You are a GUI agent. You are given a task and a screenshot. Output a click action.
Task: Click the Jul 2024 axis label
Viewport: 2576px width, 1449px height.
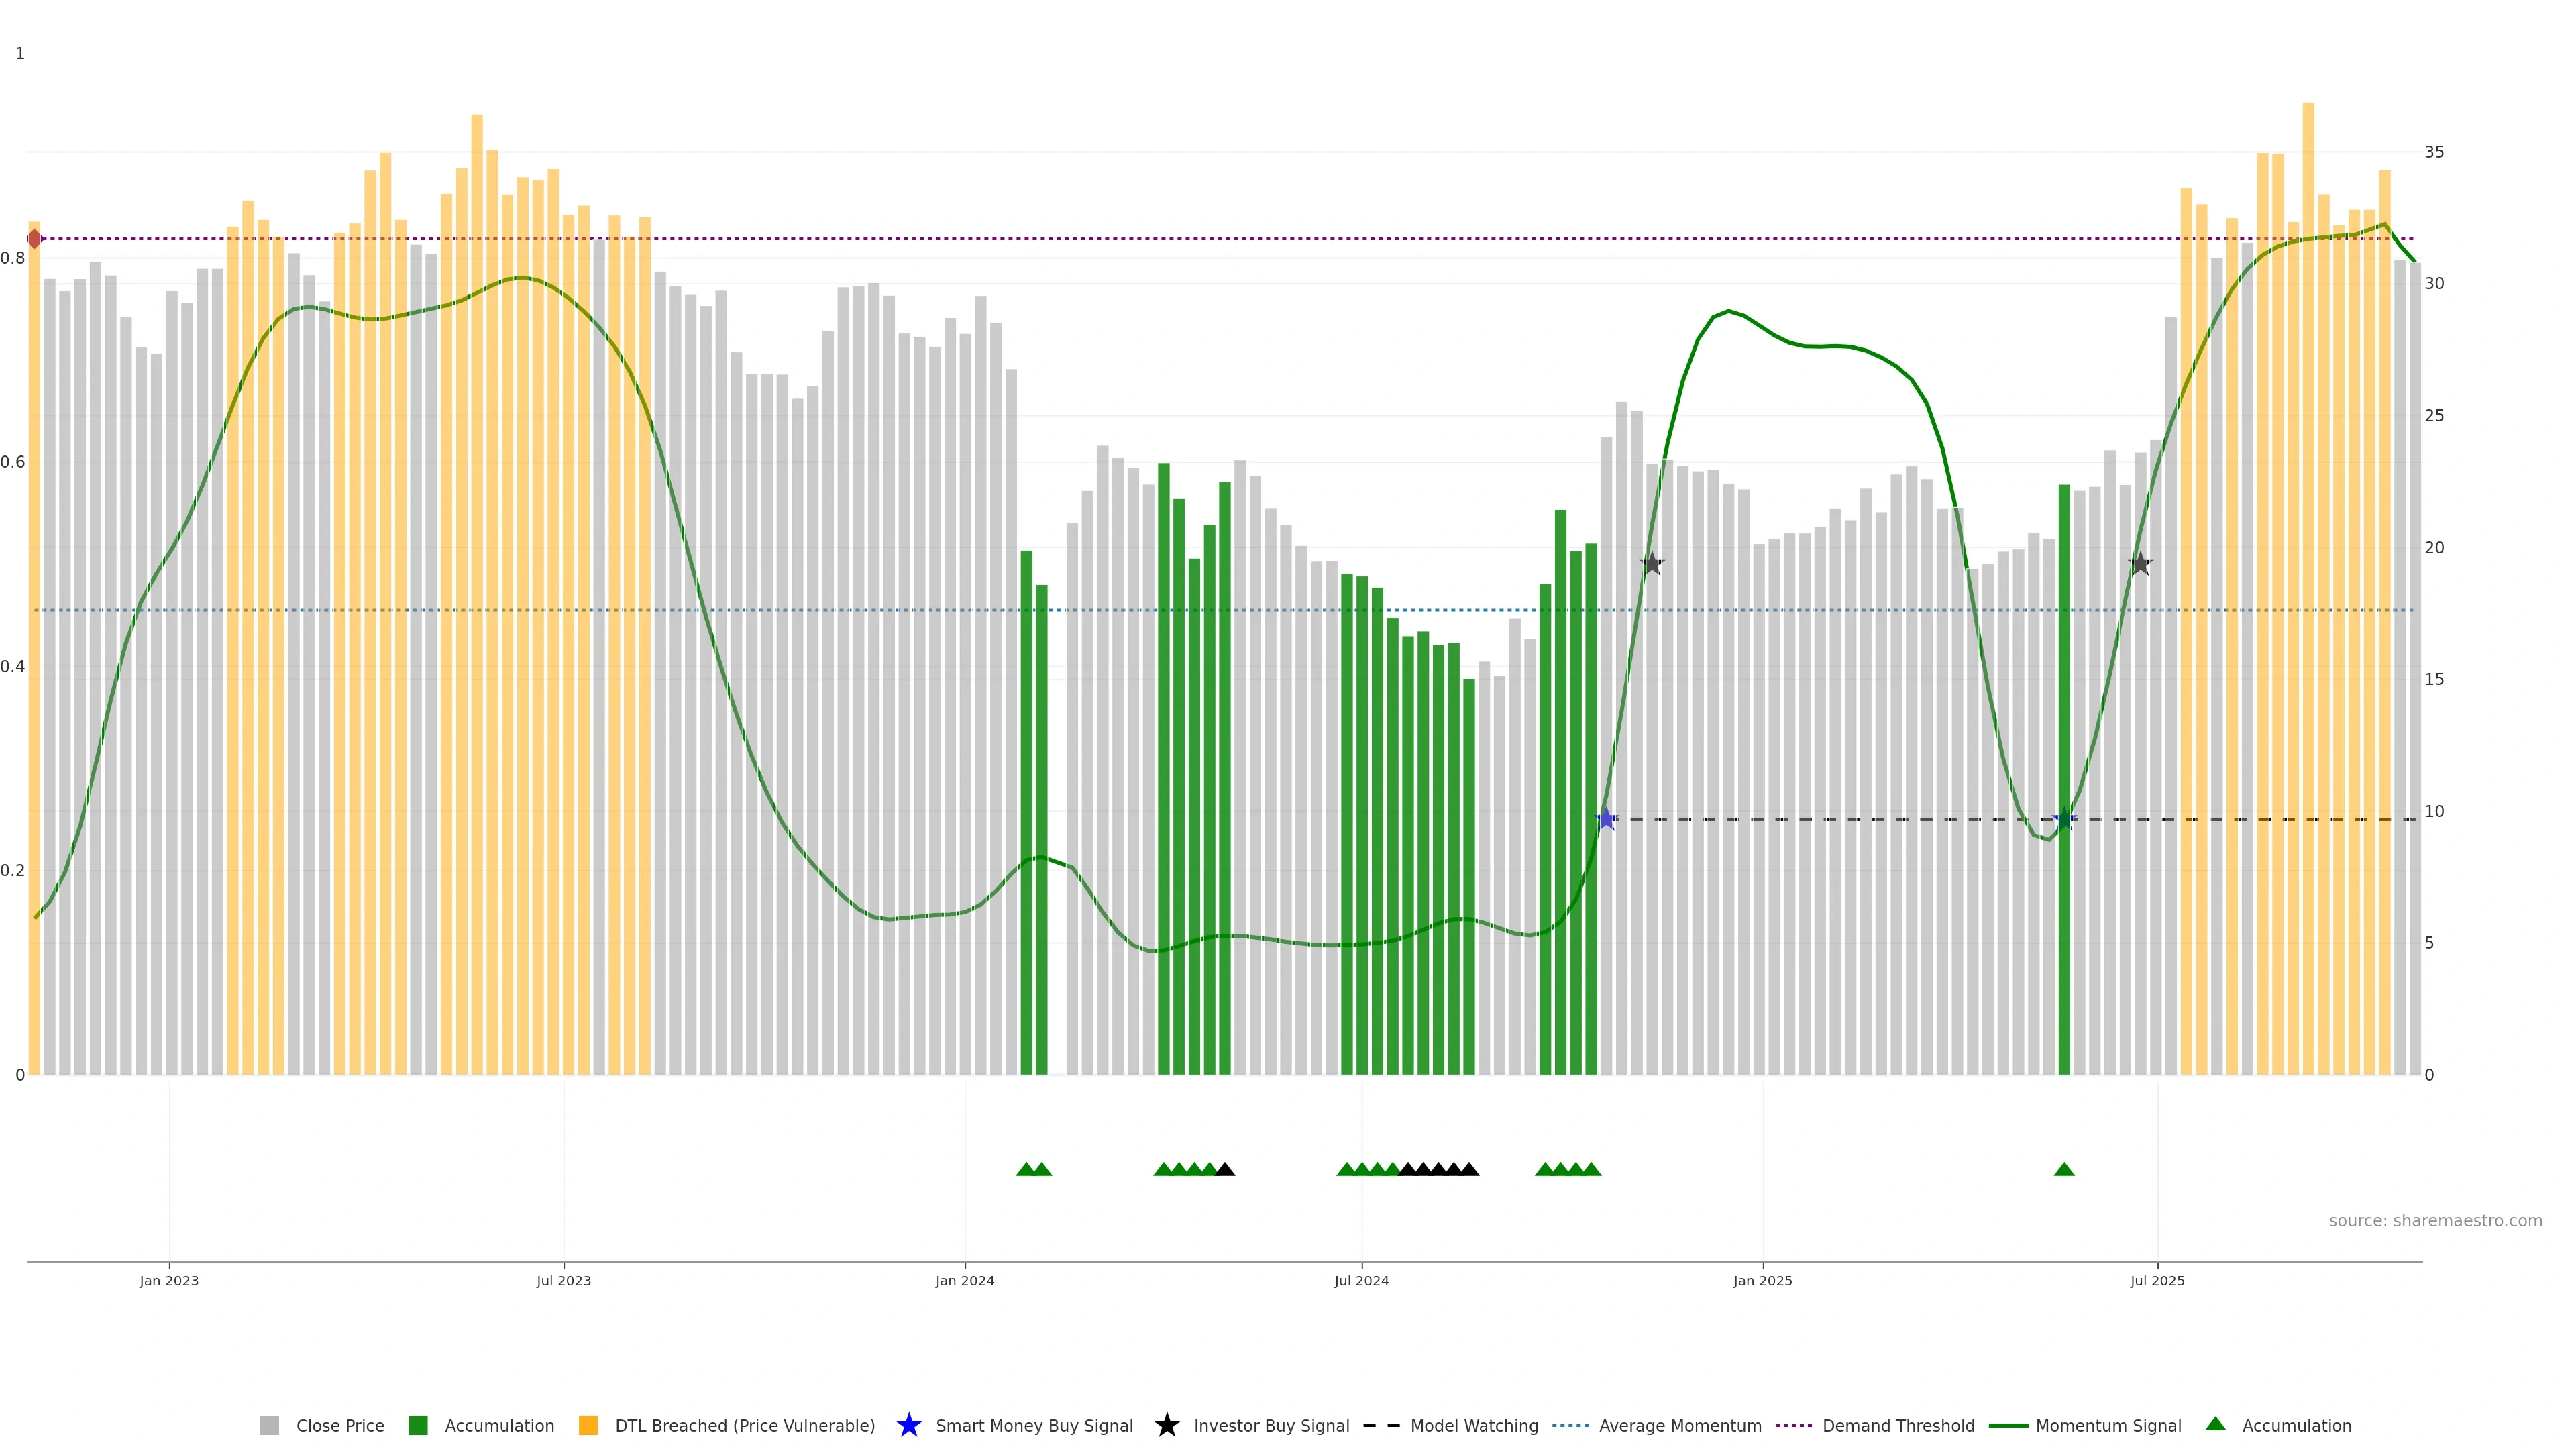[x=1361, y=1280]
